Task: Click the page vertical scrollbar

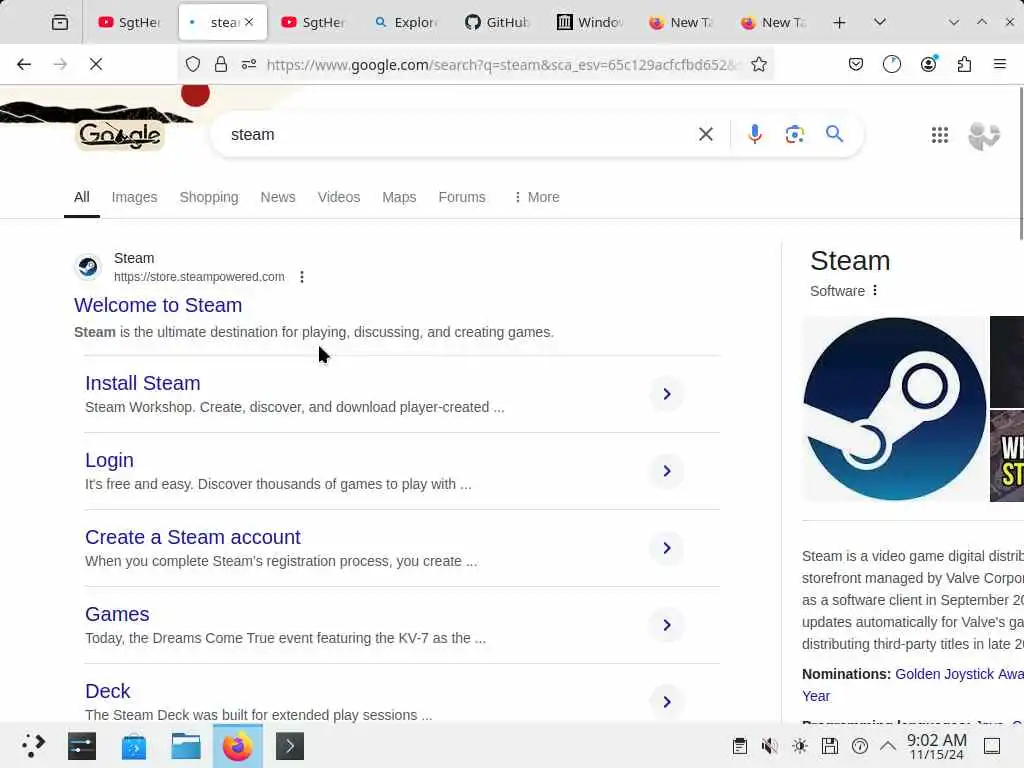Action: tap(1020, 163)
